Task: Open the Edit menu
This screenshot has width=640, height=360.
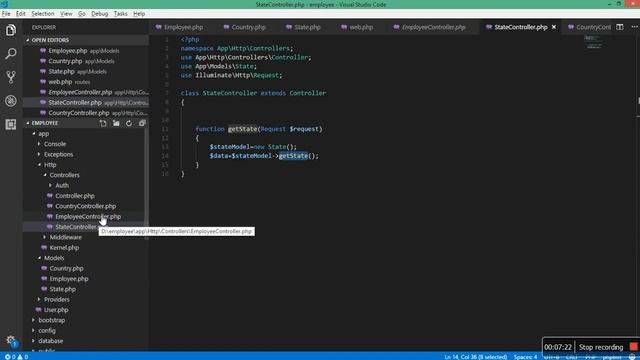Action: coord(20,13)
